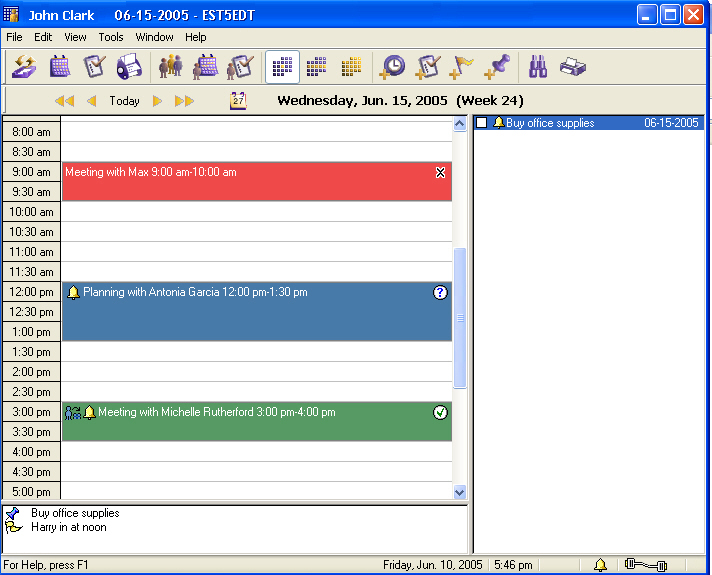Screen dimensions: 712x575
Task: Click the person with task clipboard icon
Action: (x=240, y=67)
